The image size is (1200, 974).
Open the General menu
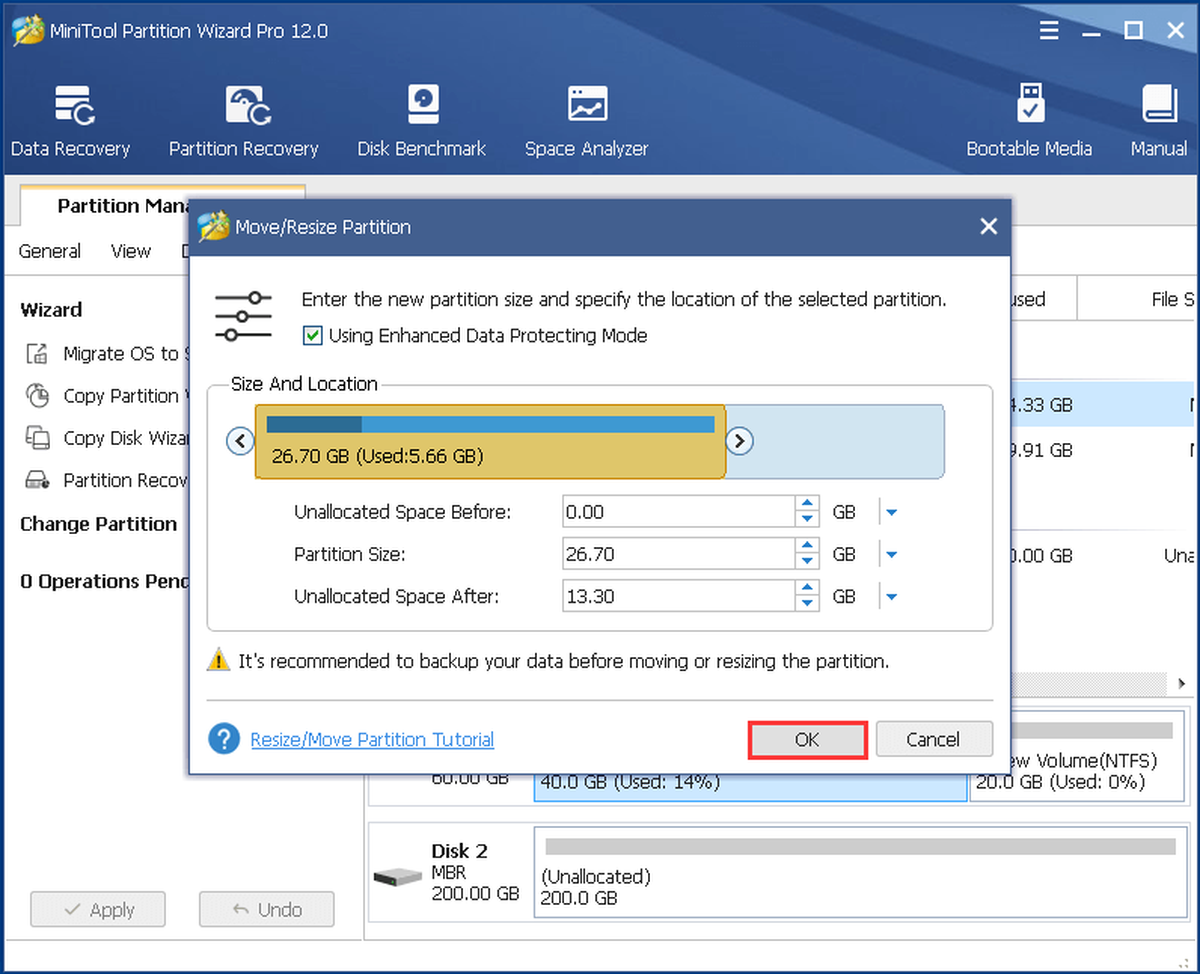coord(50,251)
